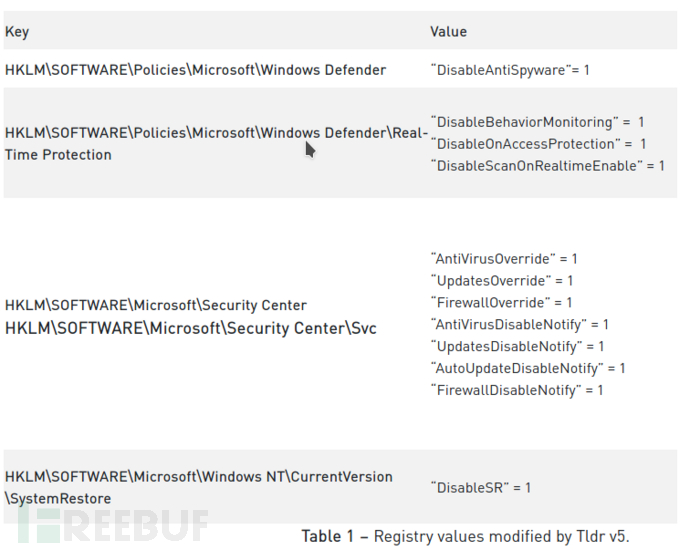This screenshot has height=550, width=690.
Task: Click the FirewallDisableNotify value
Action: click(x=517, y=390)
